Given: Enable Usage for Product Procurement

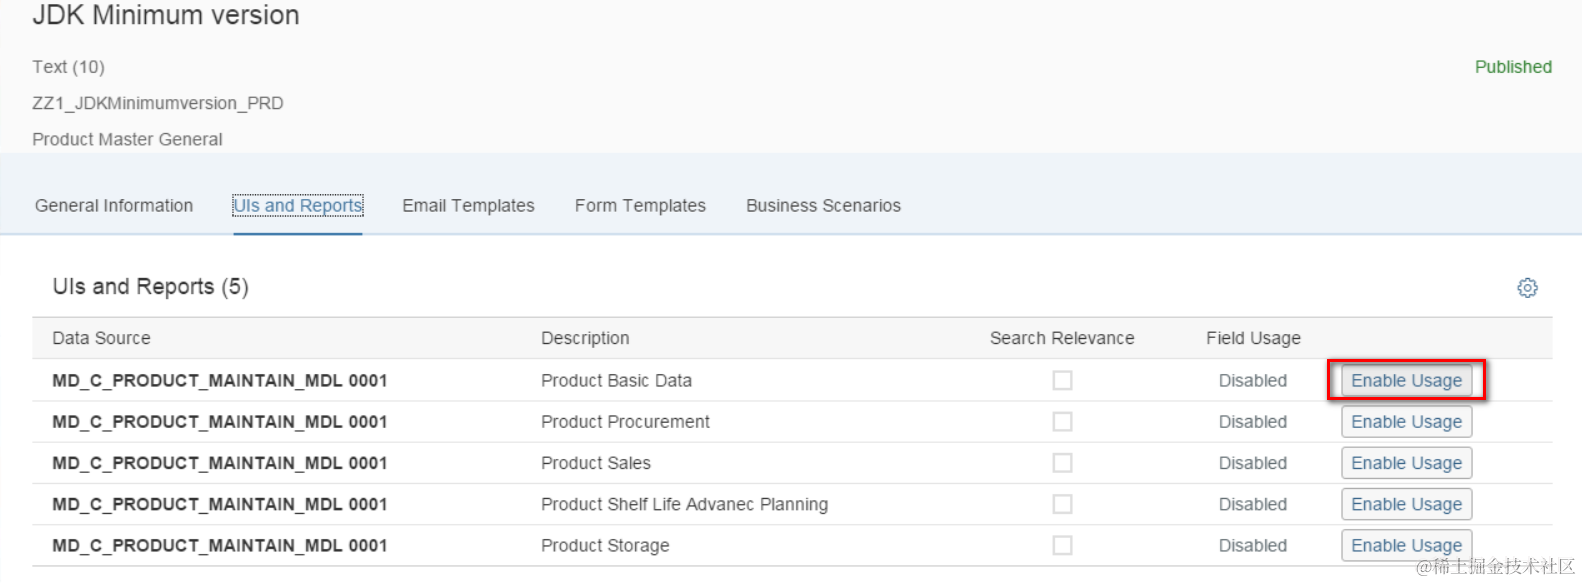Looking at the screenshot, I should [x=1406, y=422].
